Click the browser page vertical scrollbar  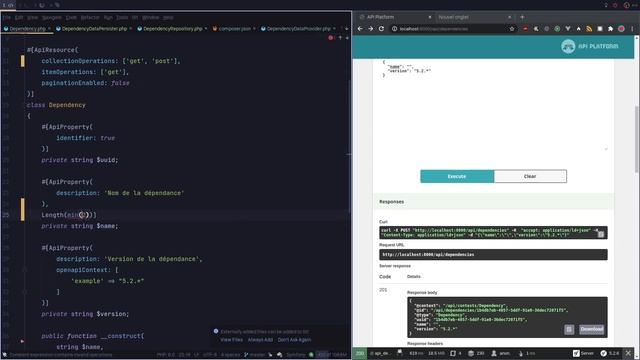pos(637,139)
